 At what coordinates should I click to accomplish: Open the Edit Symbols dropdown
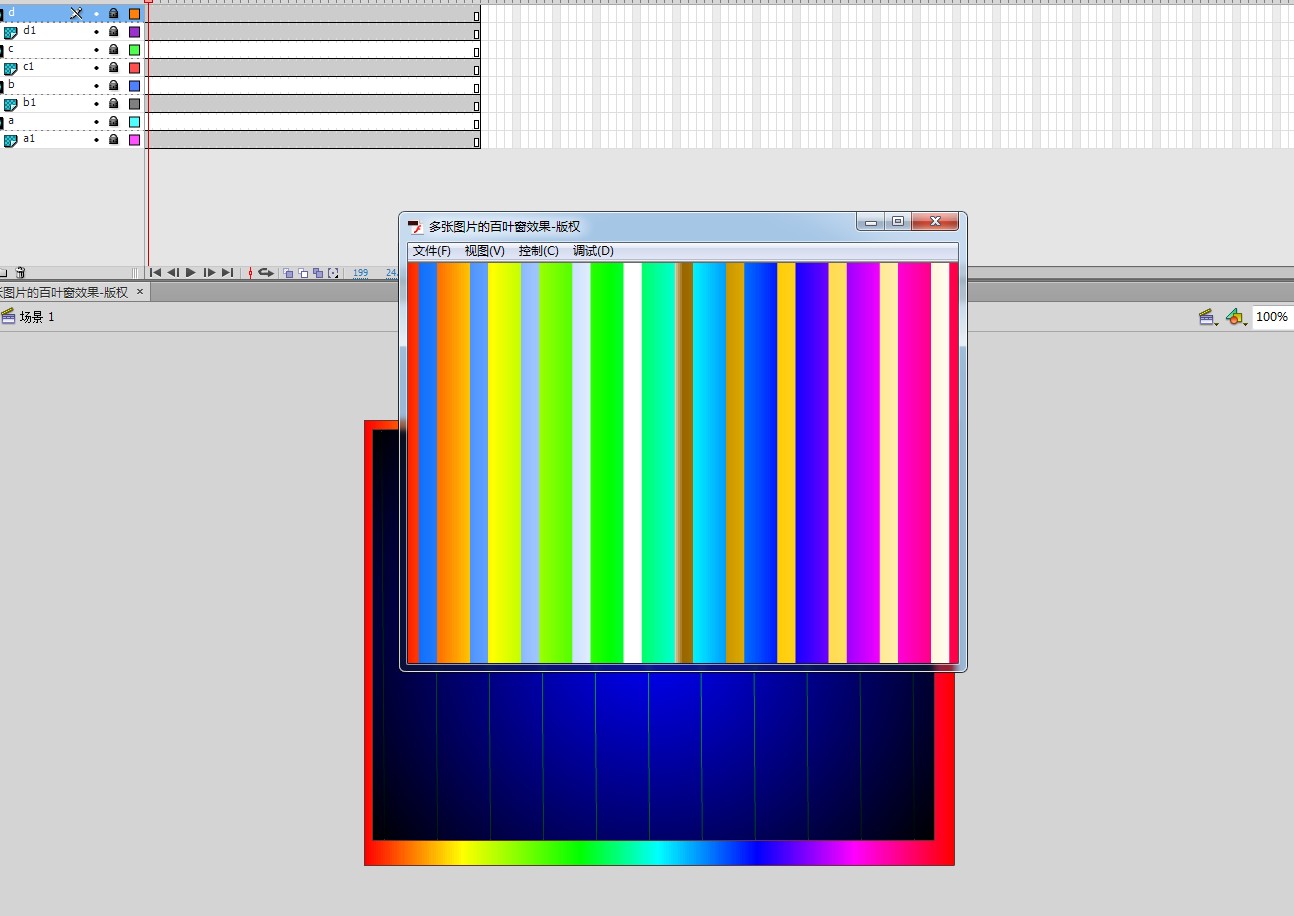pyautogui.click(x=1236, y=317)
